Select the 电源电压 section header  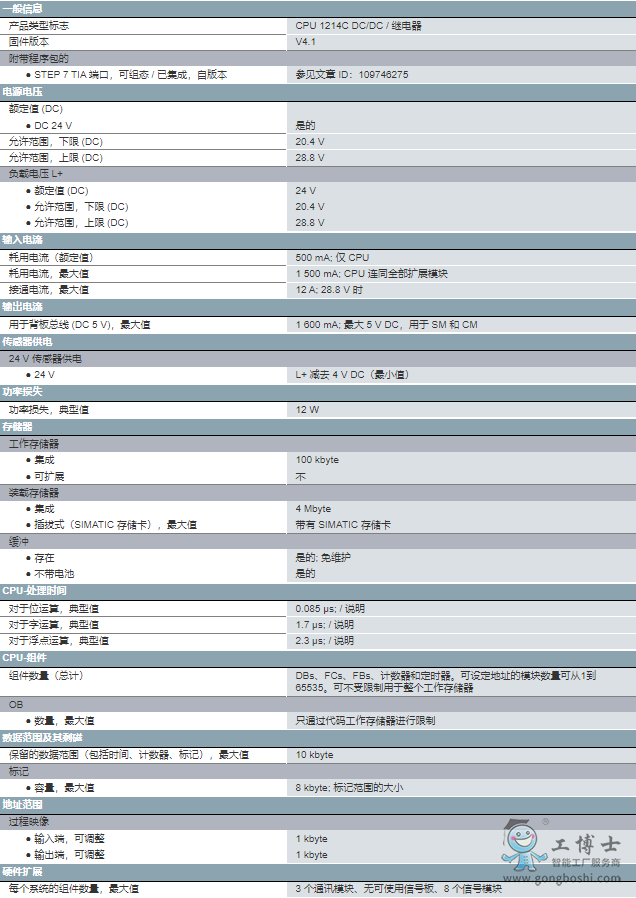(x=23, y=91)
